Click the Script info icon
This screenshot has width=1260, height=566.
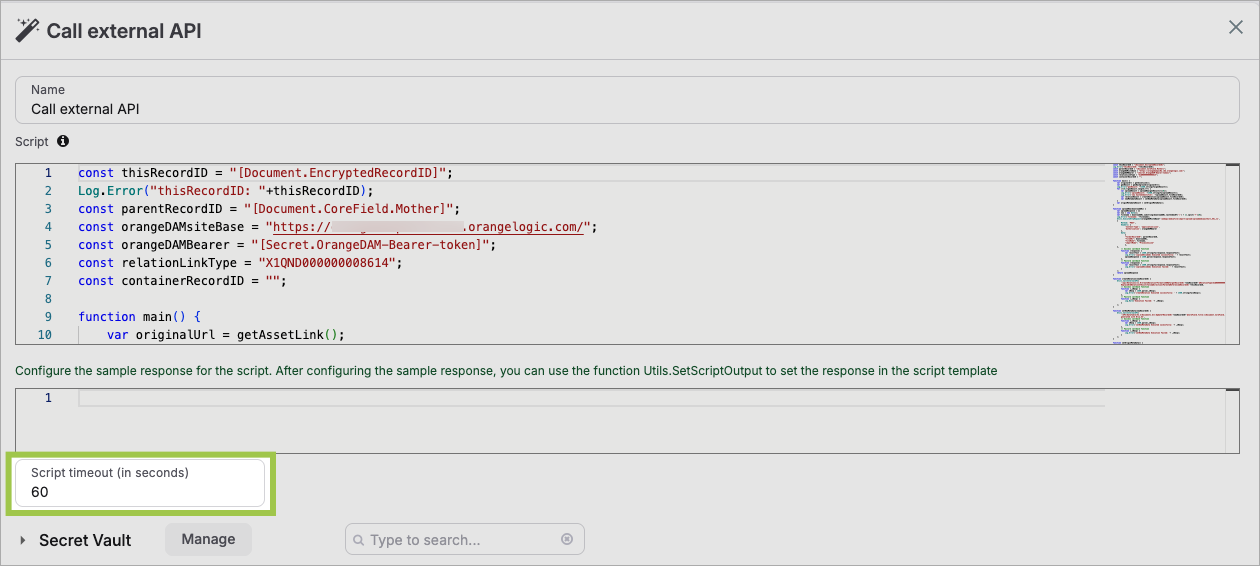[63, 142]
